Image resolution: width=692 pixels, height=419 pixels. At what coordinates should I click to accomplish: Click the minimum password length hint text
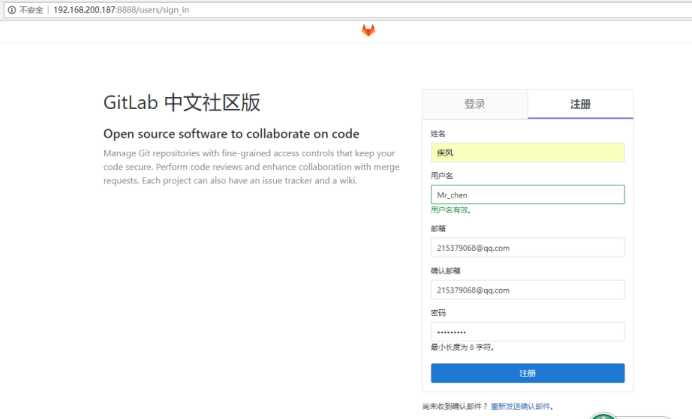[462, 347]
